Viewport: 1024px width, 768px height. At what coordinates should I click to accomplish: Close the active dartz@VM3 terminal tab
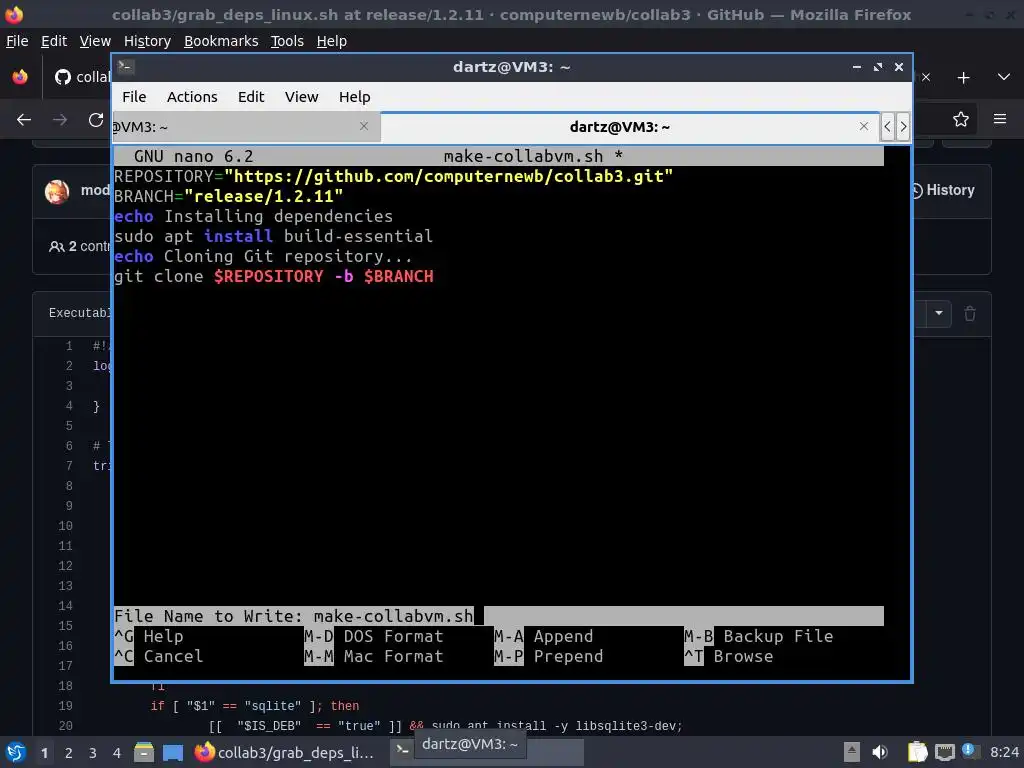[x=864, y=126]
